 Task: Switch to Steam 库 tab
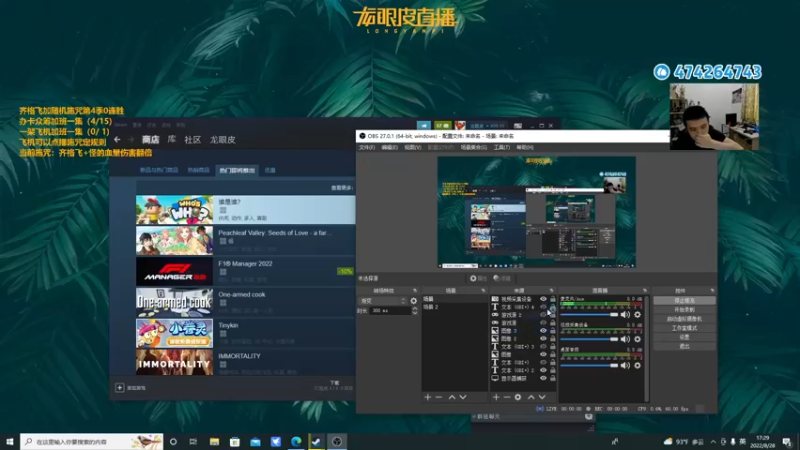pyautogui.click(x=172, y=139)
